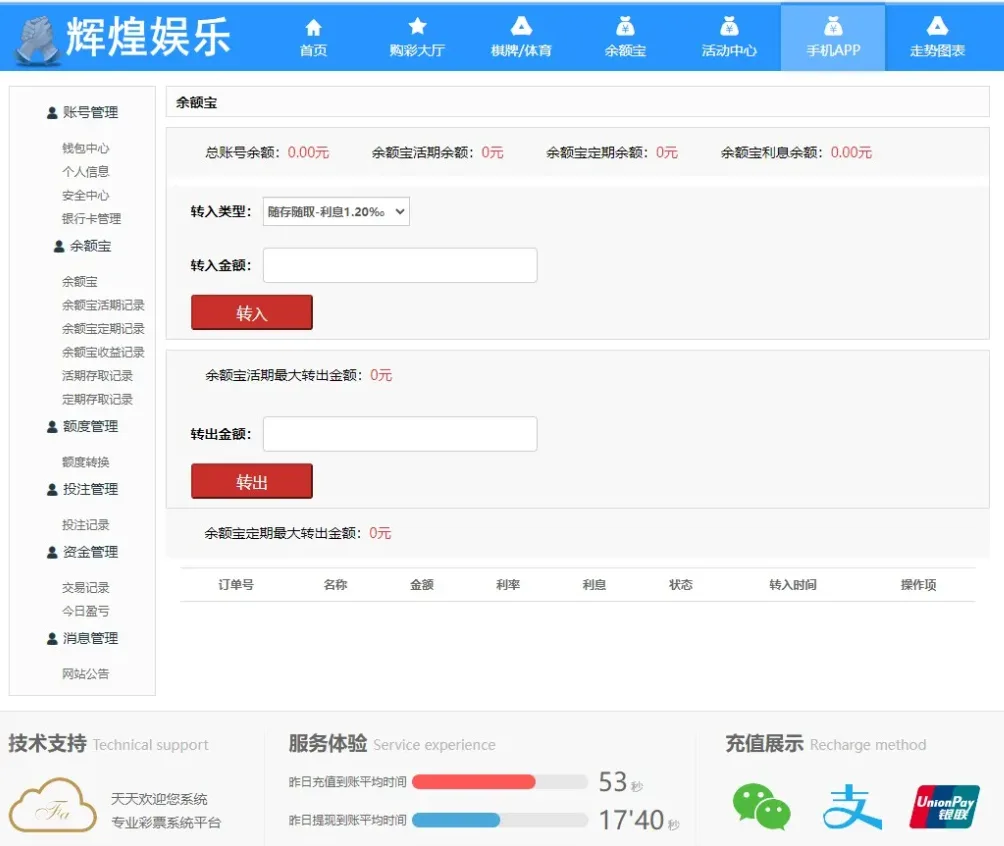The image size is (1004, 846).
Task: Click the 辉煌娱乐 handshake logo icon
Action: point(37,40)
